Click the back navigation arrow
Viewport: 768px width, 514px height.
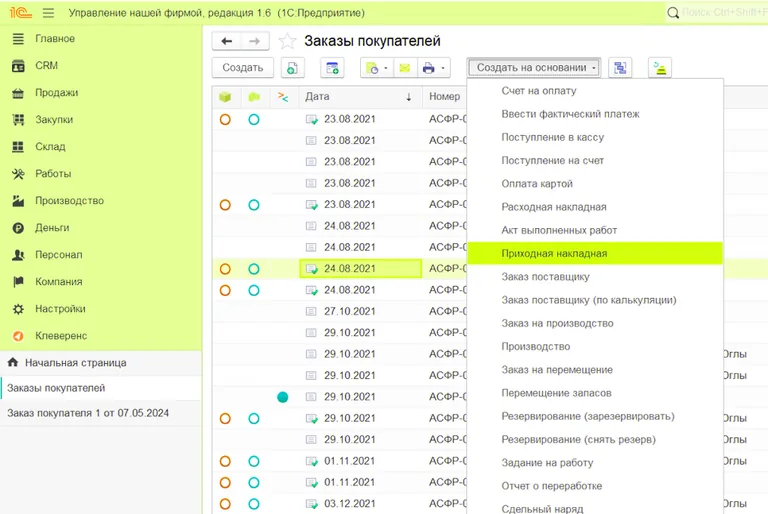pyautogui.click(x=227, y=41)
